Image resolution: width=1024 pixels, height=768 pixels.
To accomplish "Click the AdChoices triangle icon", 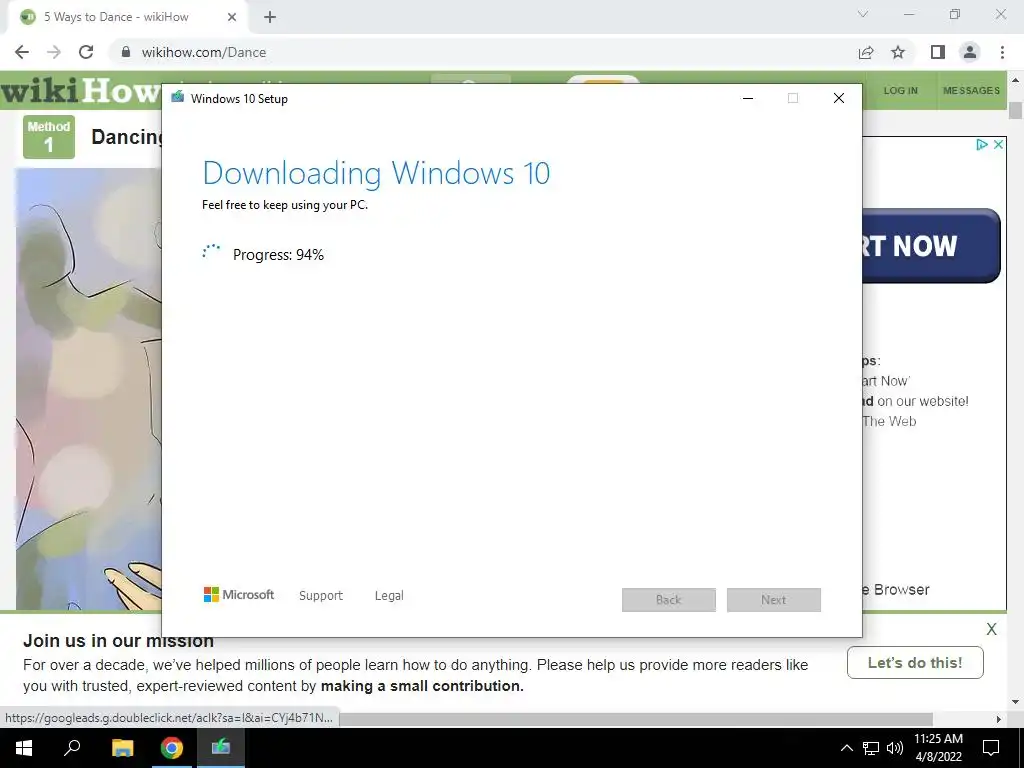I will point(982,144).
